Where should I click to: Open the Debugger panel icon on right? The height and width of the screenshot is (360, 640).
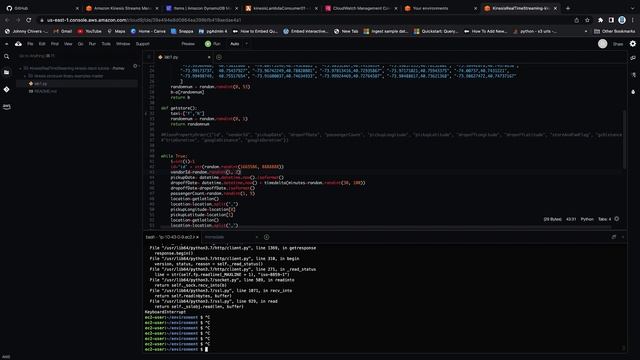633,92
